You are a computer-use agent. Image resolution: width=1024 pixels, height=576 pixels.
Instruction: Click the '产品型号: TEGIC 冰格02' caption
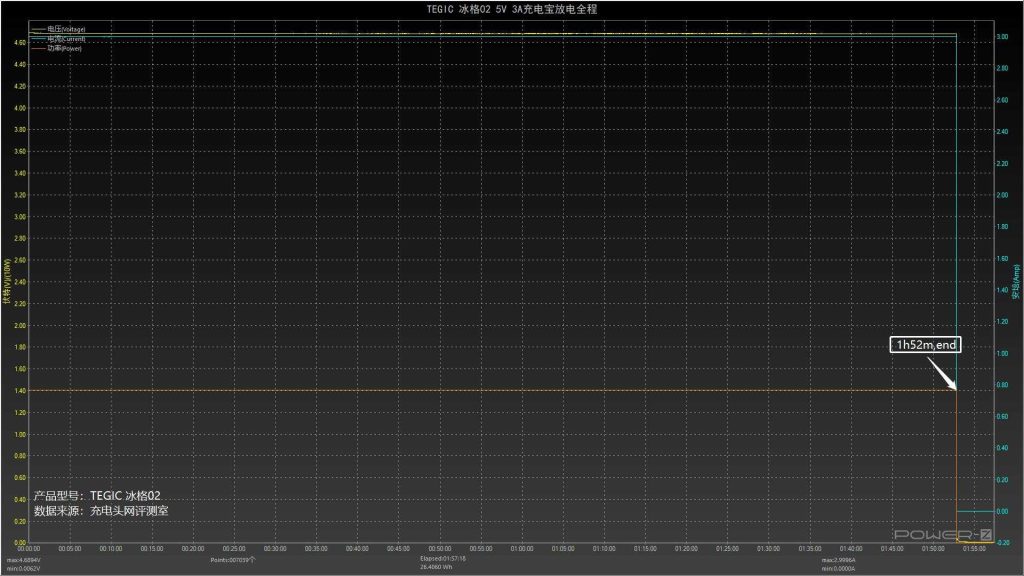[97, 496]
